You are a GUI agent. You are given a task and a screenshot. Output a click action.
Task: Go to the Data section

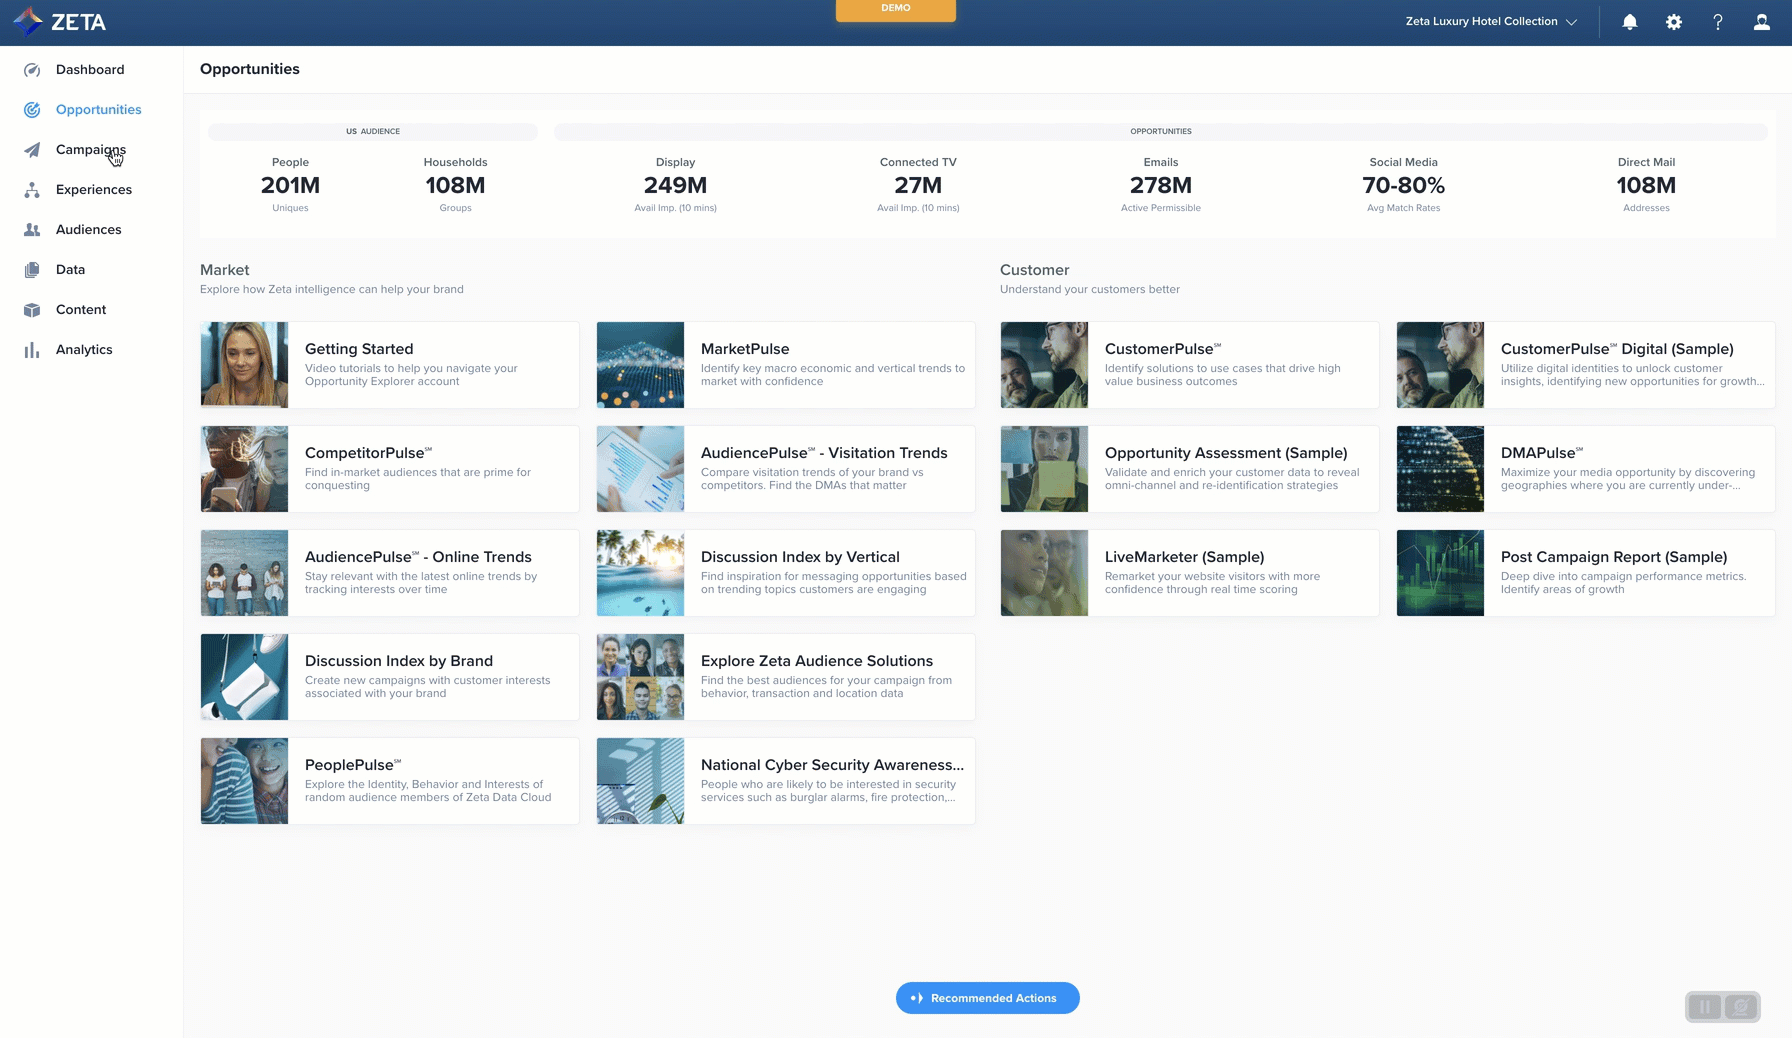pyautogui.click(x=70, y=270)
